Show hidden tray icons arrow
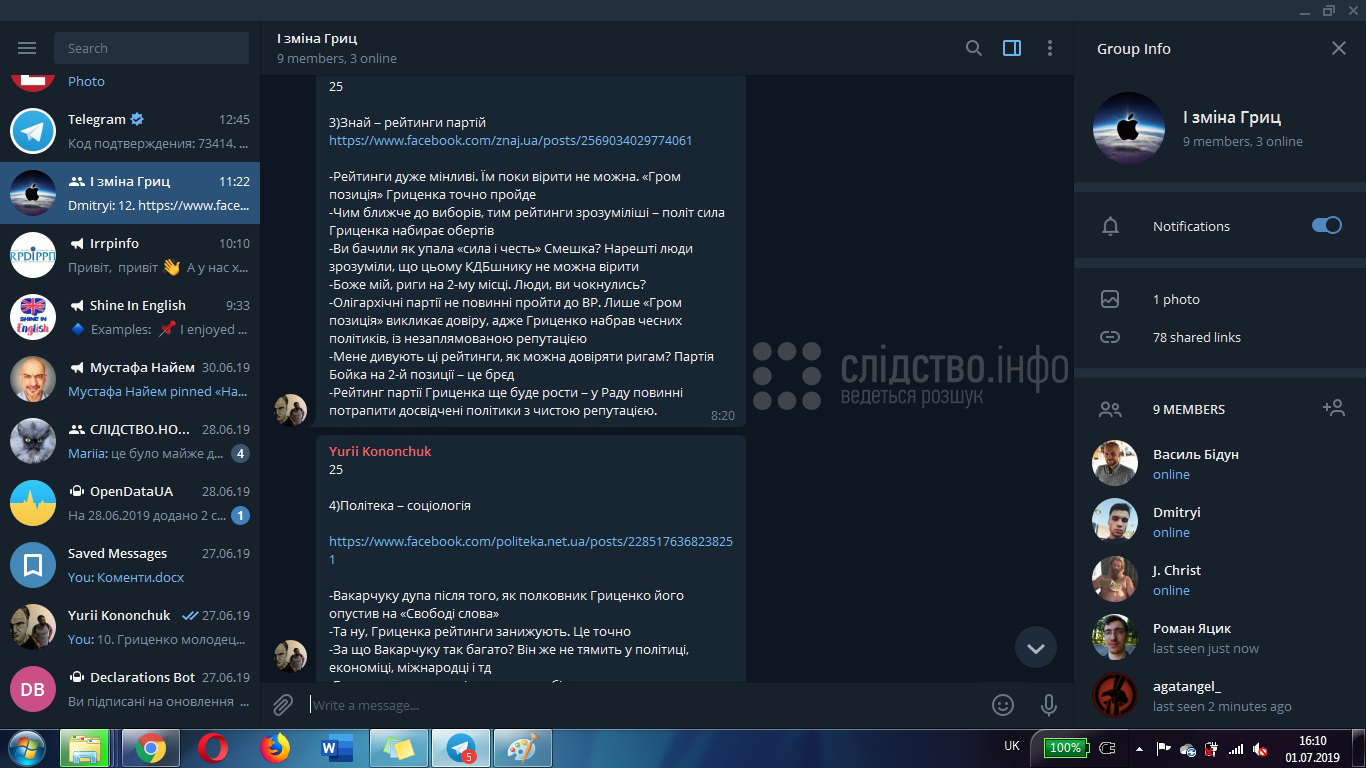Screen dimensions: 1366x768 click(x=1139, y=748)
